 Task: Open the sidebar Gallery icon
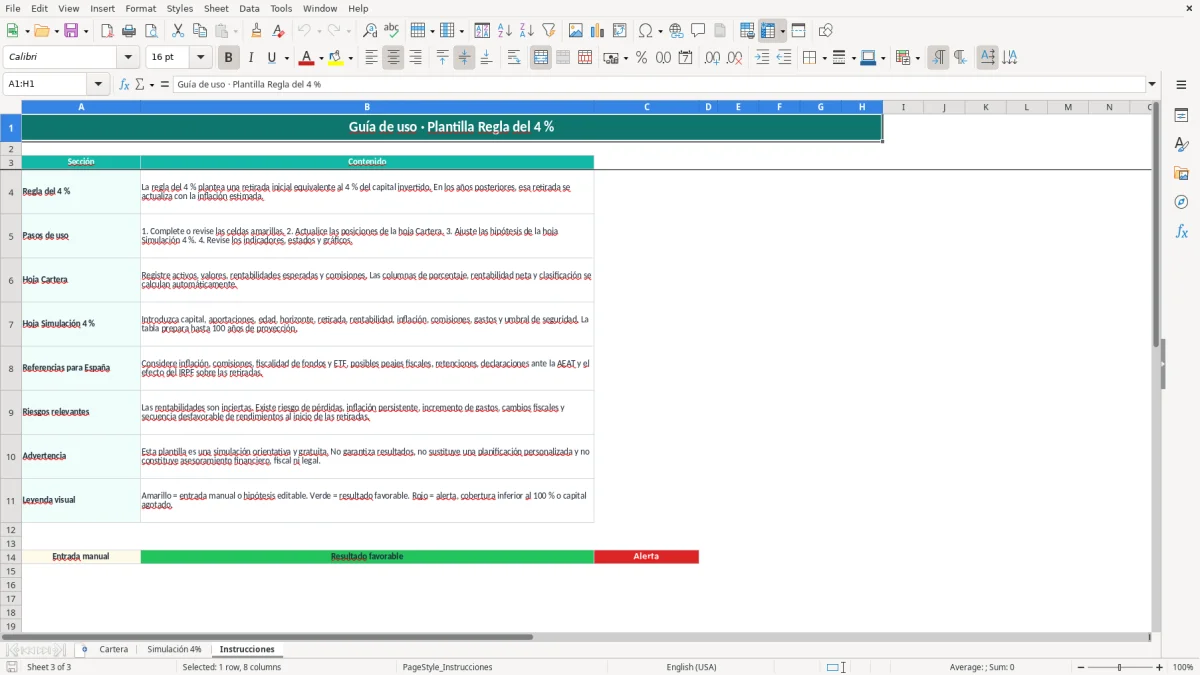pyautogui.click(x=1181, y=173)
